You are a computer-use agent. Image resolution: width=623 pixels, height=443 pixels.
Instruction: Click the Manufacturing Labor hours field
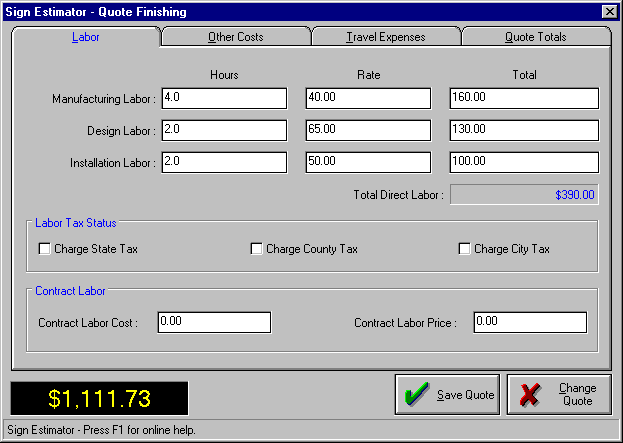[x=223, y=98]
